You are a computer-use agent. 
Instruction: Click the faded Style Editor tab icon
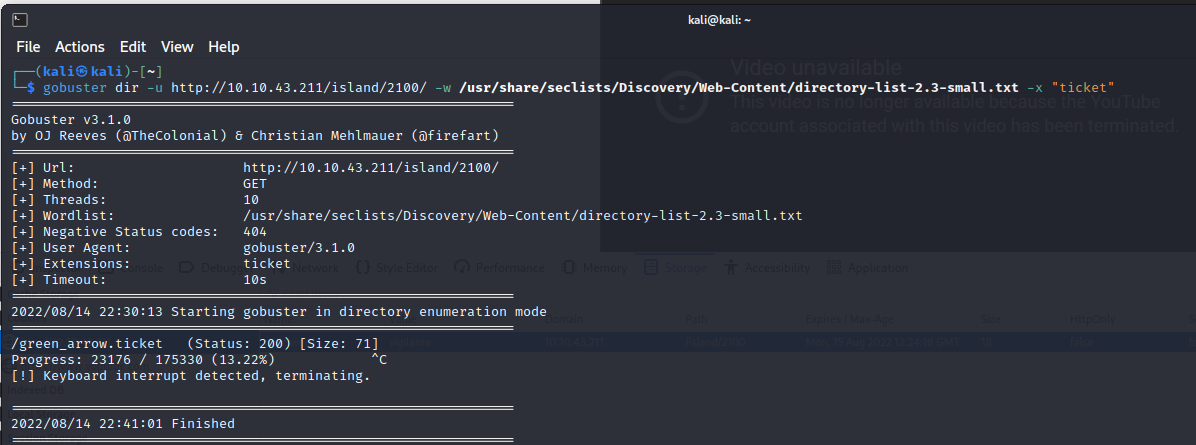coord(363,267)
